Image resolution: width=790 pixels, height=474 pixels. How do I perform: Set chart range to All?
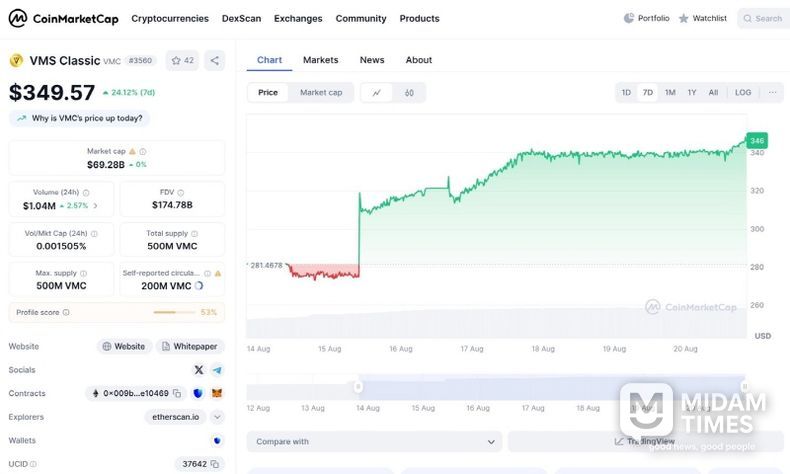(x=713, y=93)
